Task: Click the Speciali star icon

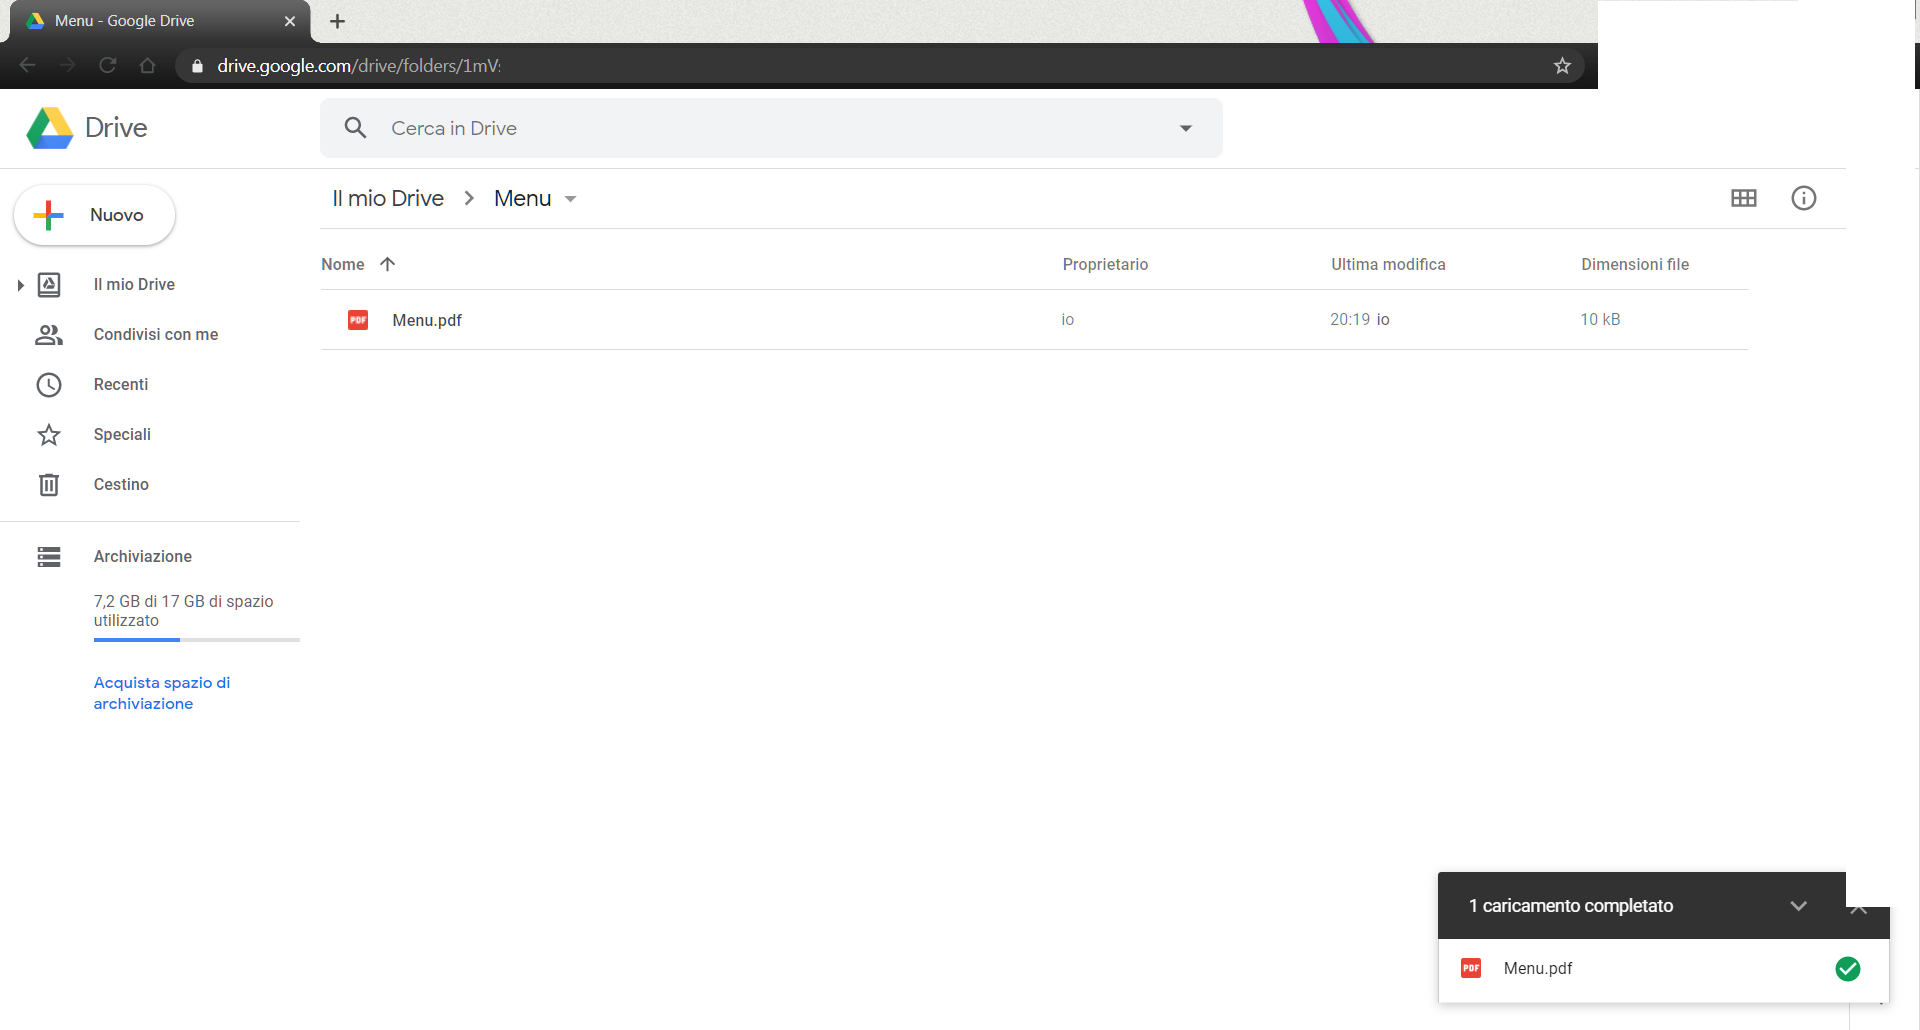Action: [49, 435]
